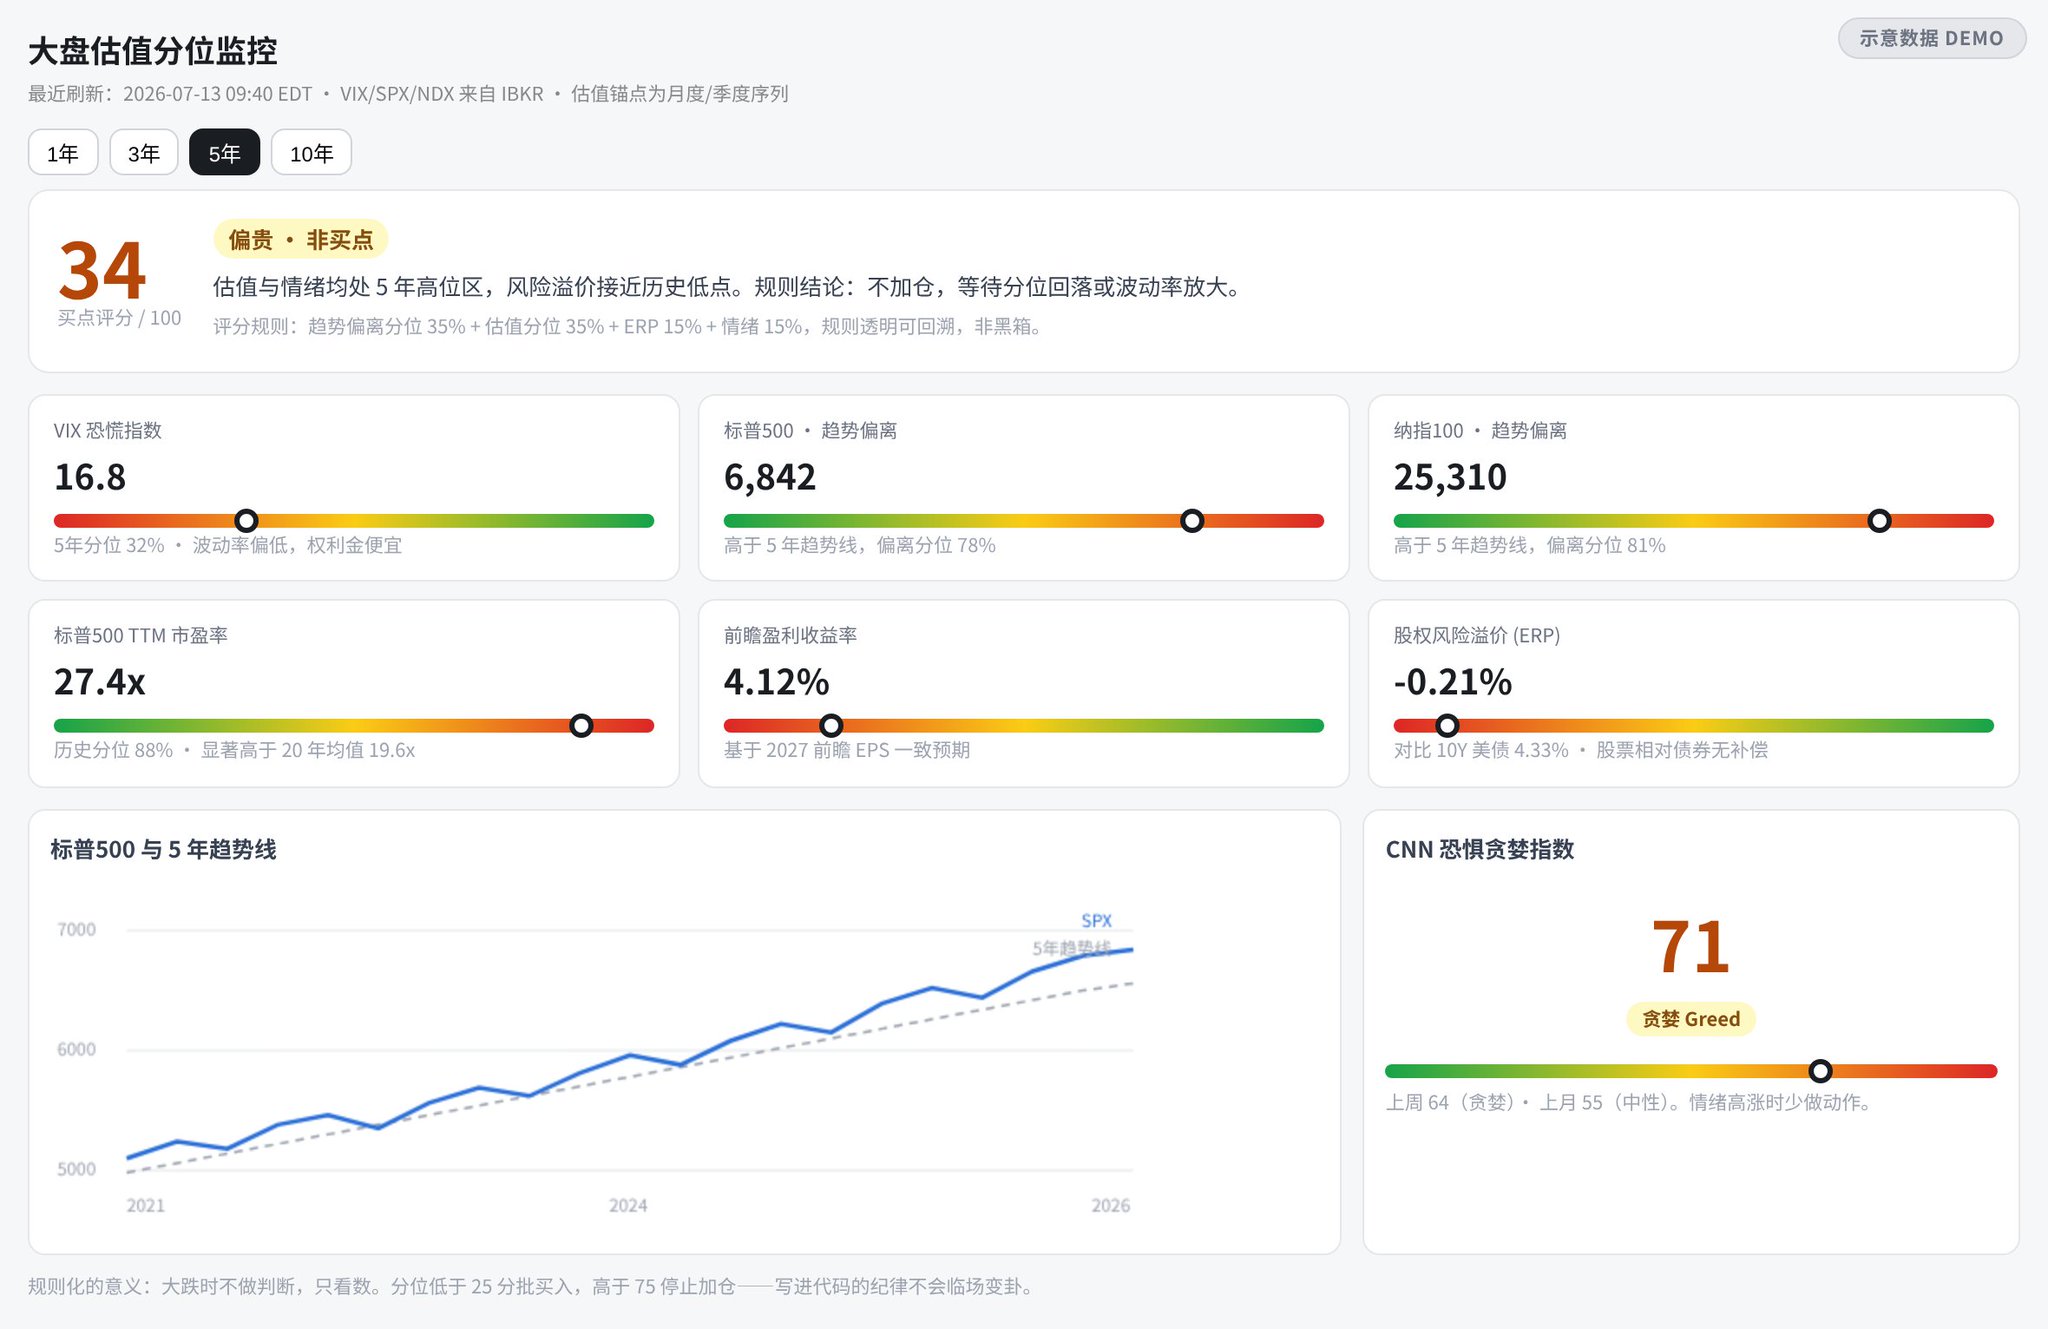
Task: Click the 前瞻盈利收益率 gauge marker
Action: click(831, 726)
